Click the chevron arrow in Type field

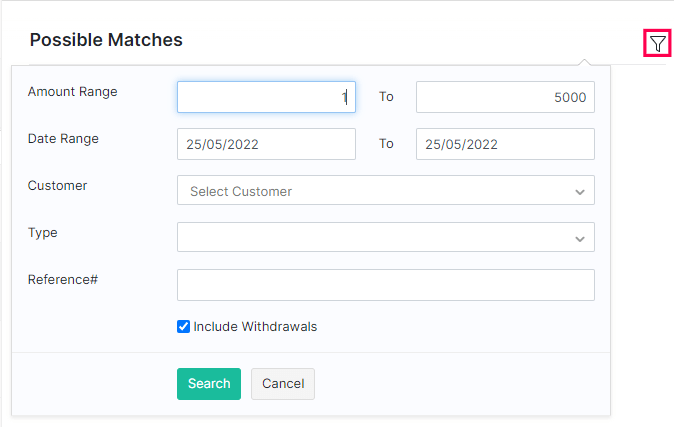click(580, 238)
